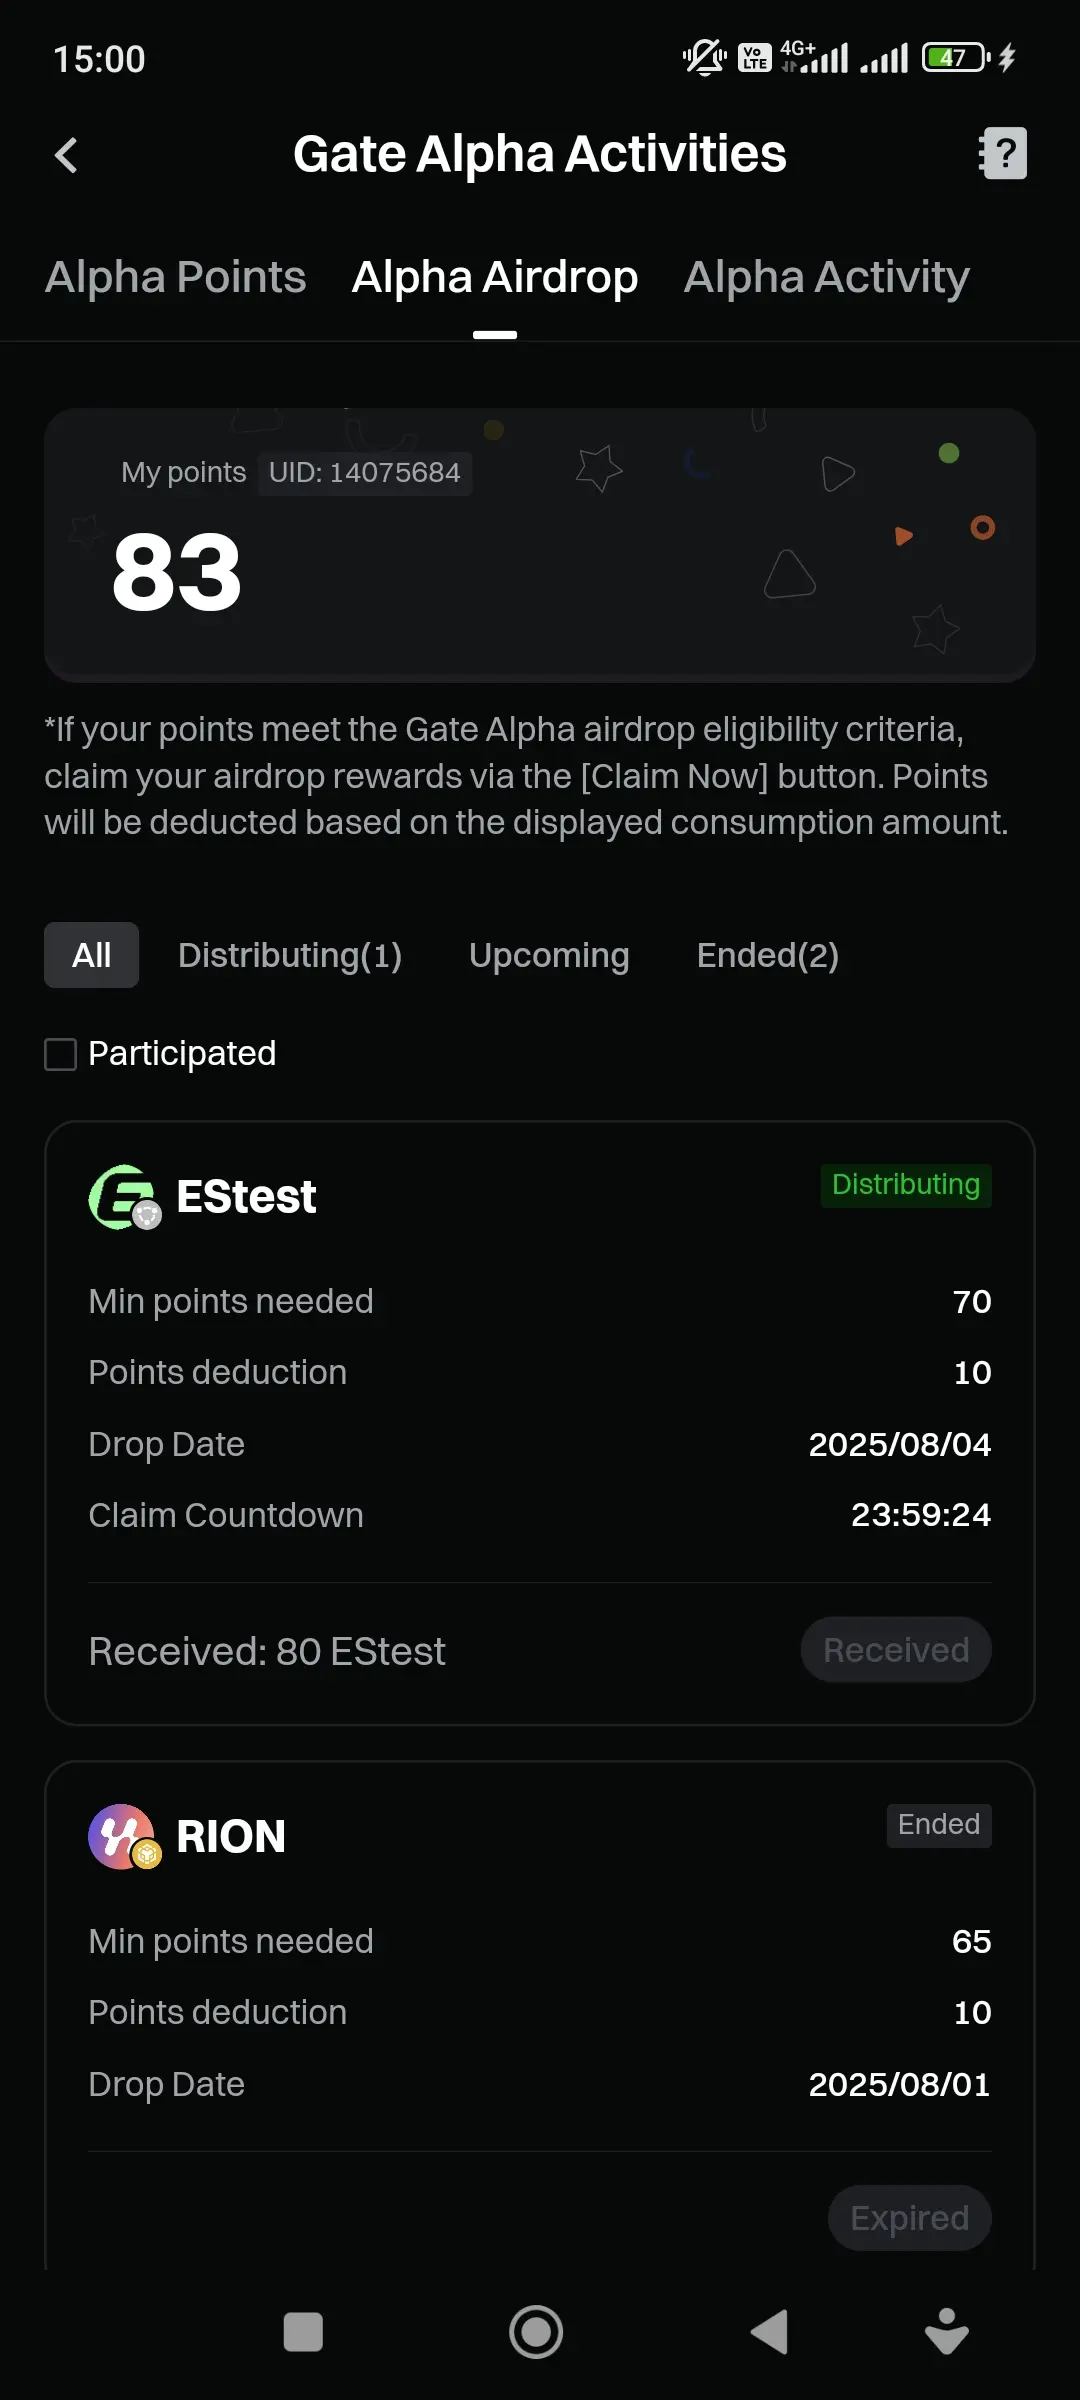Image resolution: width=1080 pixels, height=2400 pixels.
Task: Select the Alpha Airdrop tab
Action: 495,277
